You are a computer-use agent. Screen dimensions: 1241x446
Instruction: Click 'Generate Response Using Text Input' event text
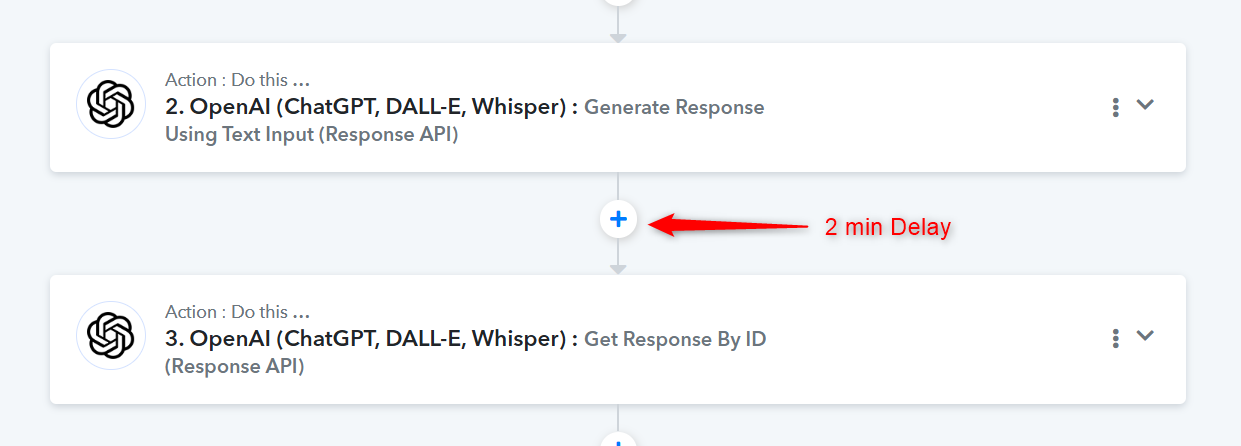(x=465, y=120)
